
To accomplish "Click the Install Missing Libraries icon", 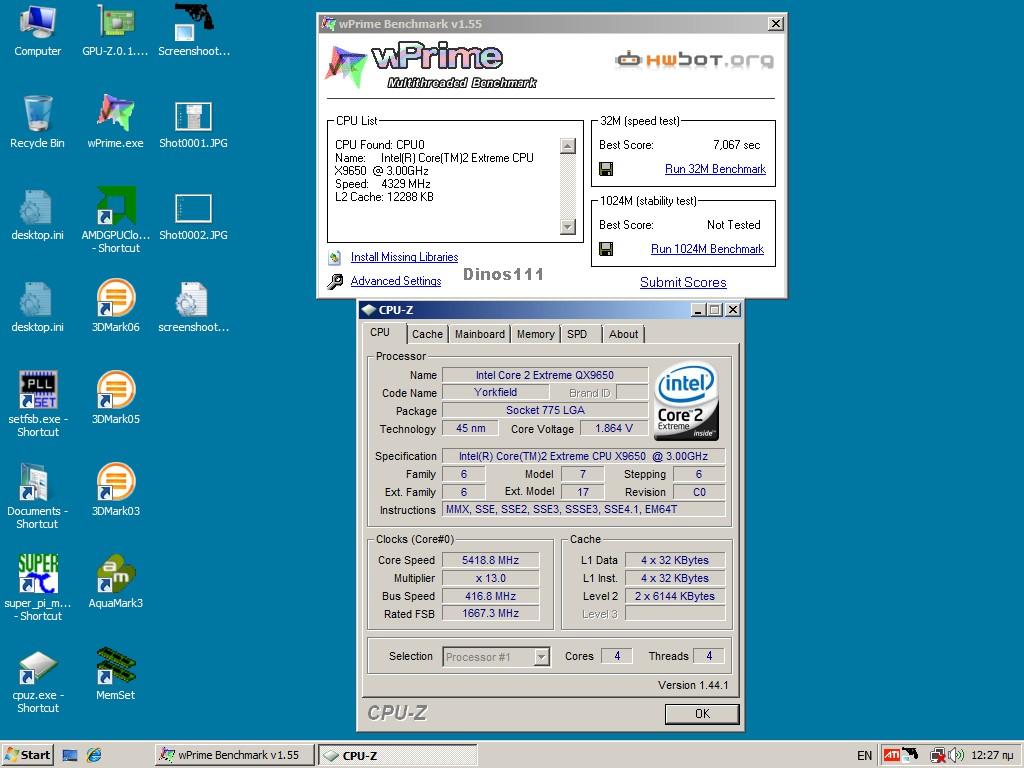I will (335, 257).
